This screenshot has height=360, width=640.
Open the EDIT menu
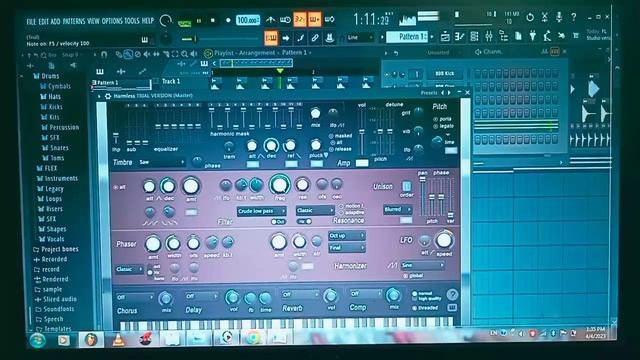(43, 22)
